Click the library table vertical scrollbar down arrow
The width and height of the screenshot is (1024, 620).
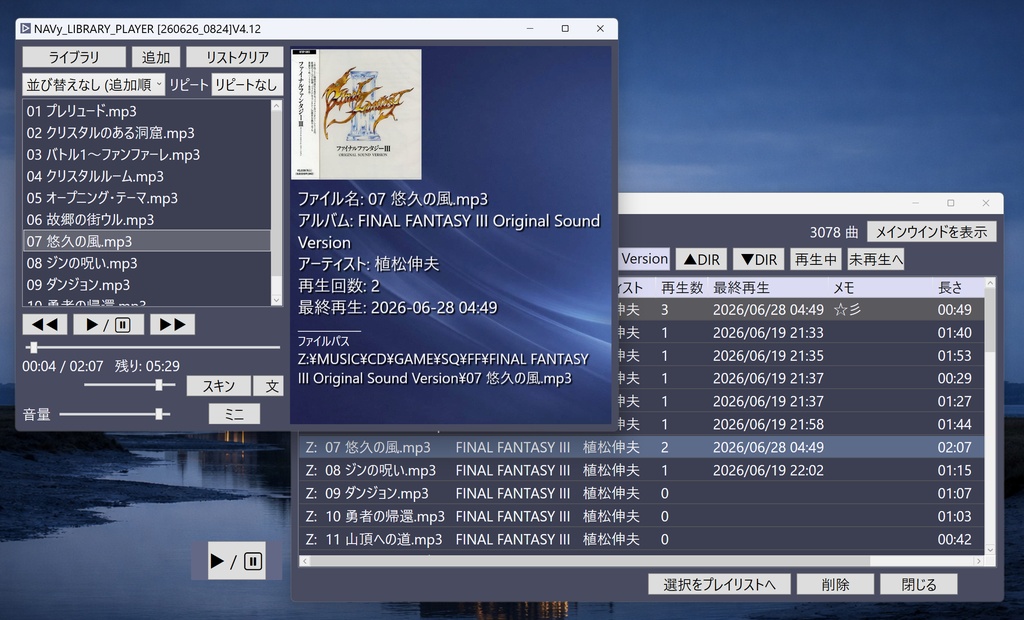990,550
